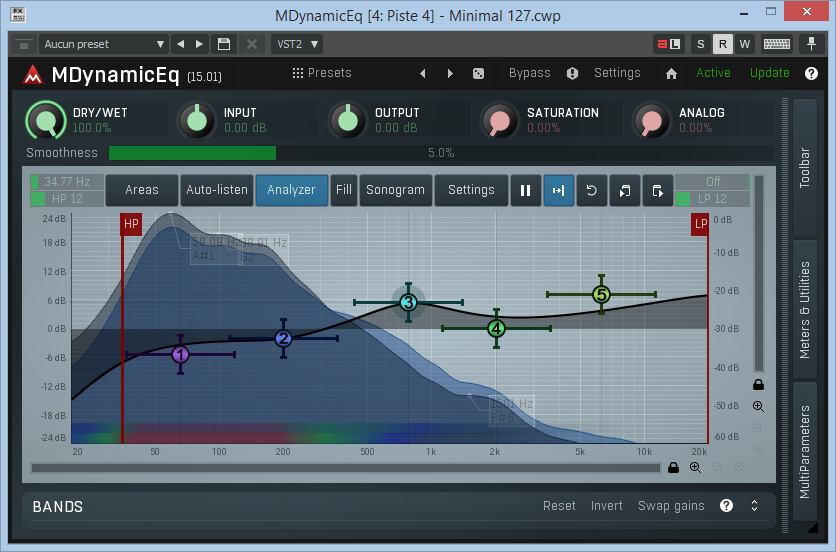The width and height of the screenshot is (836, 552).
Task: Click the save preset floppy icon
Action: (224, 44)
